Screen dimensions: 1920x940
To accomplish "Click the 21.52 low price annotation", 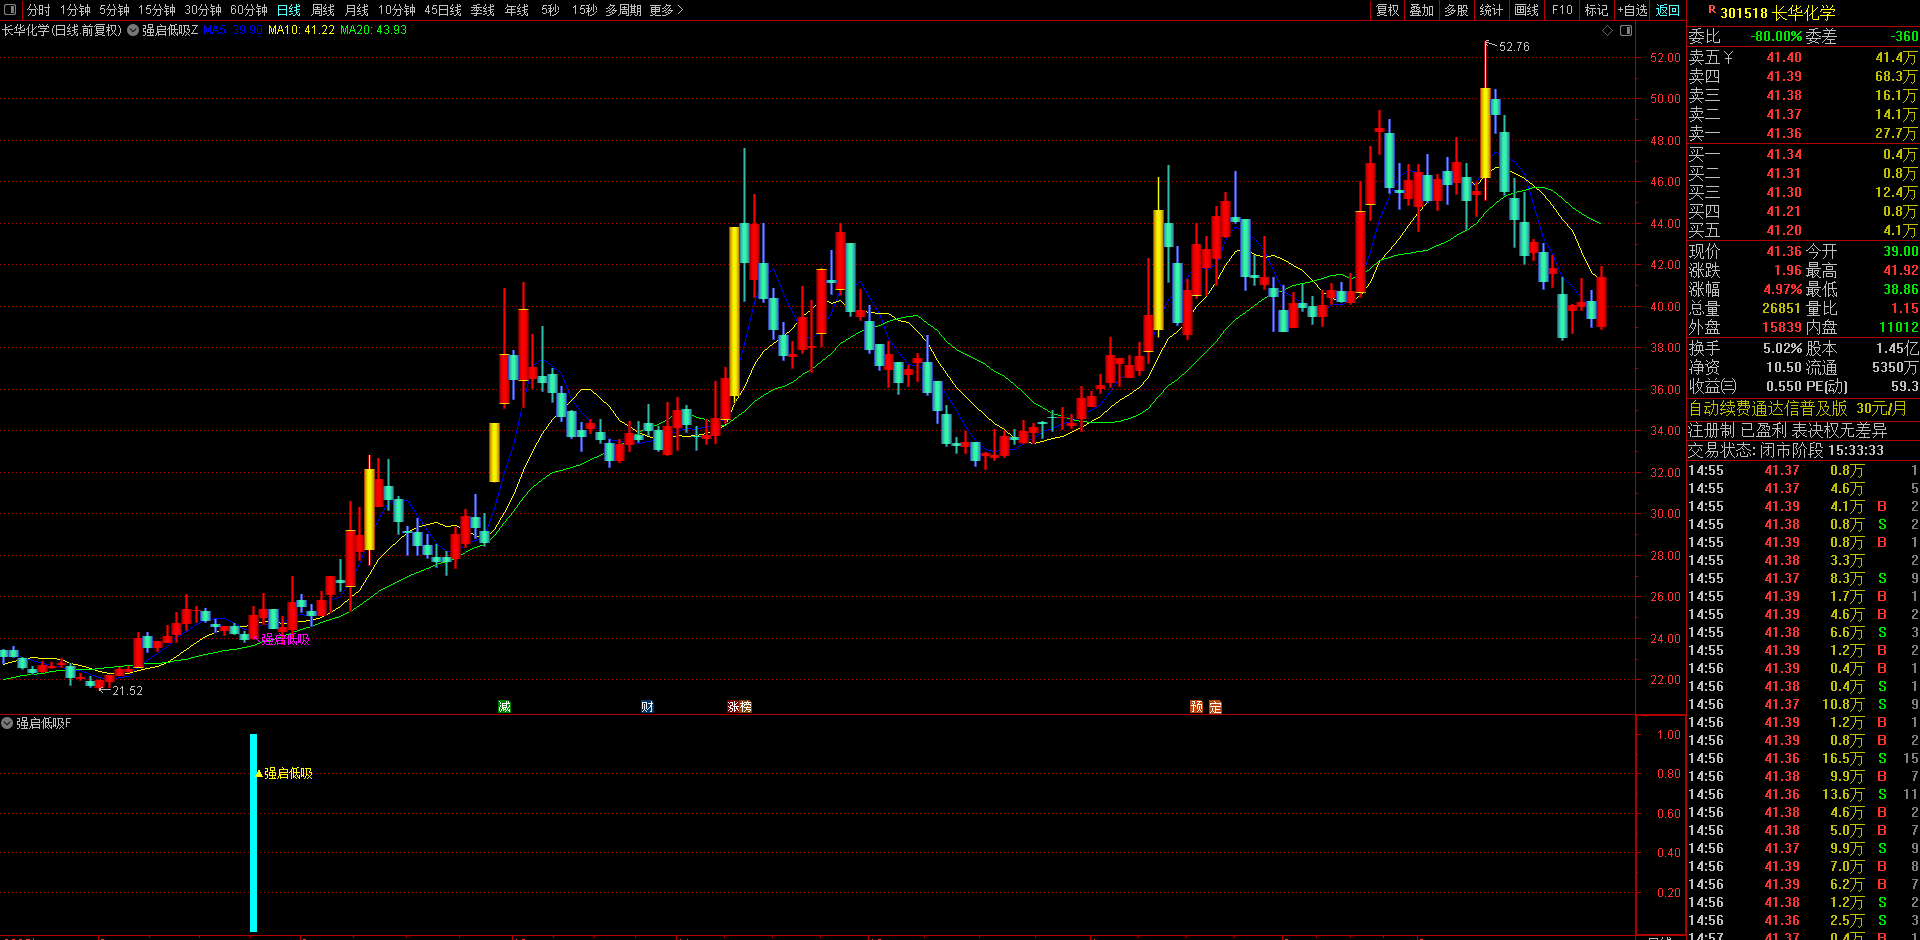I will 127,691.
